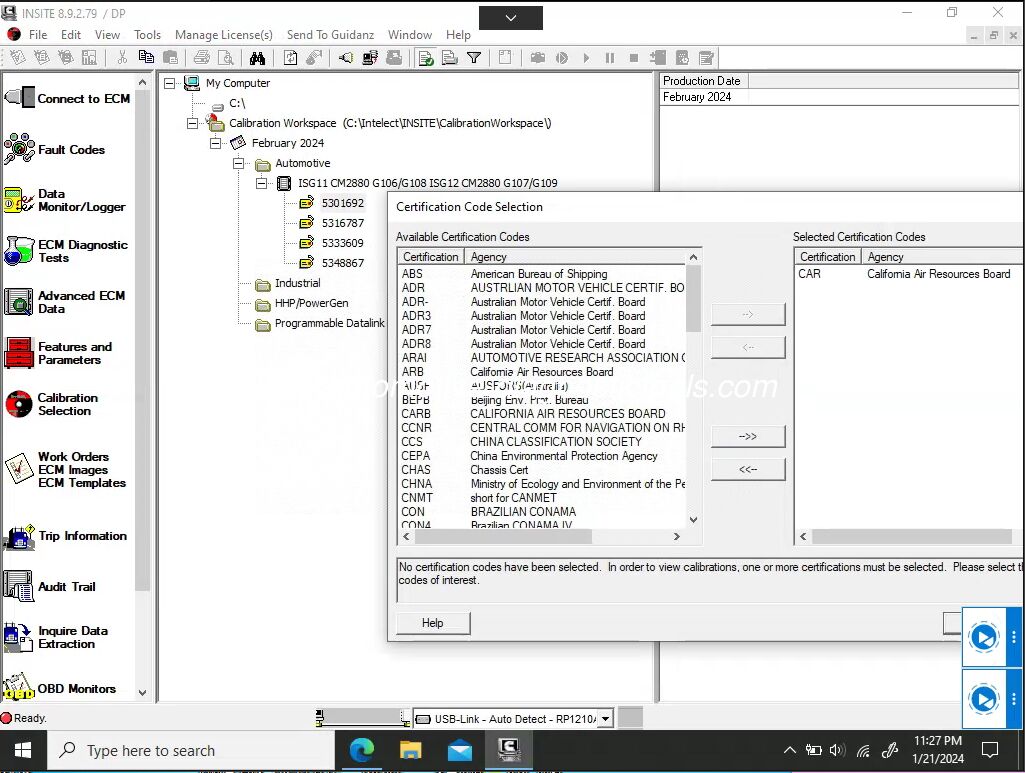Open Features and Parameters view

click(20, 353)
